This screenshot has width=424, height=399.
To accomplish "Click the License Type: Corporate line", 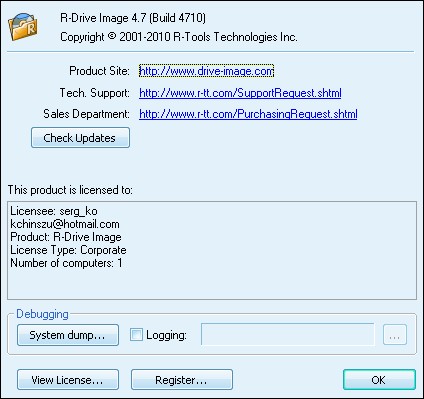I will pyautogui.click(x=68, y=250).
